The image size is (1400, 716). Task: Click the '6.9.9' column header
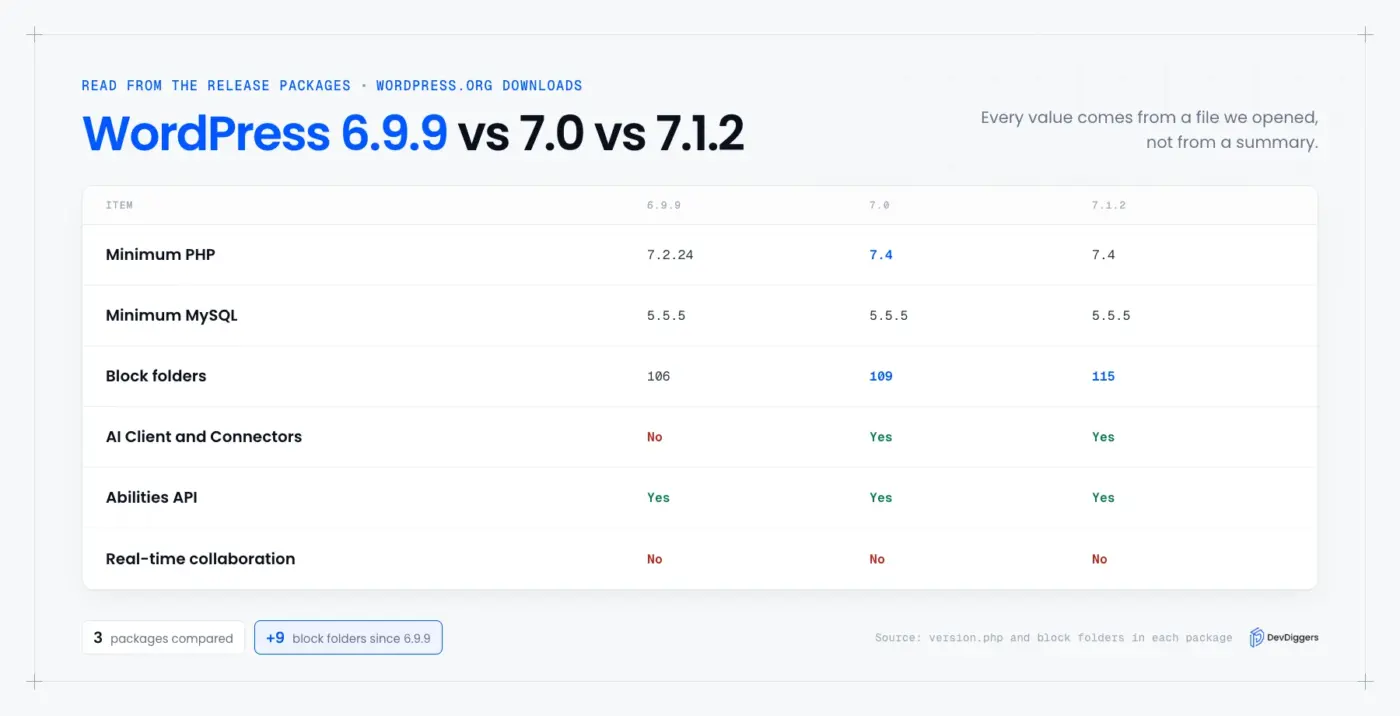tap(664, 205)
